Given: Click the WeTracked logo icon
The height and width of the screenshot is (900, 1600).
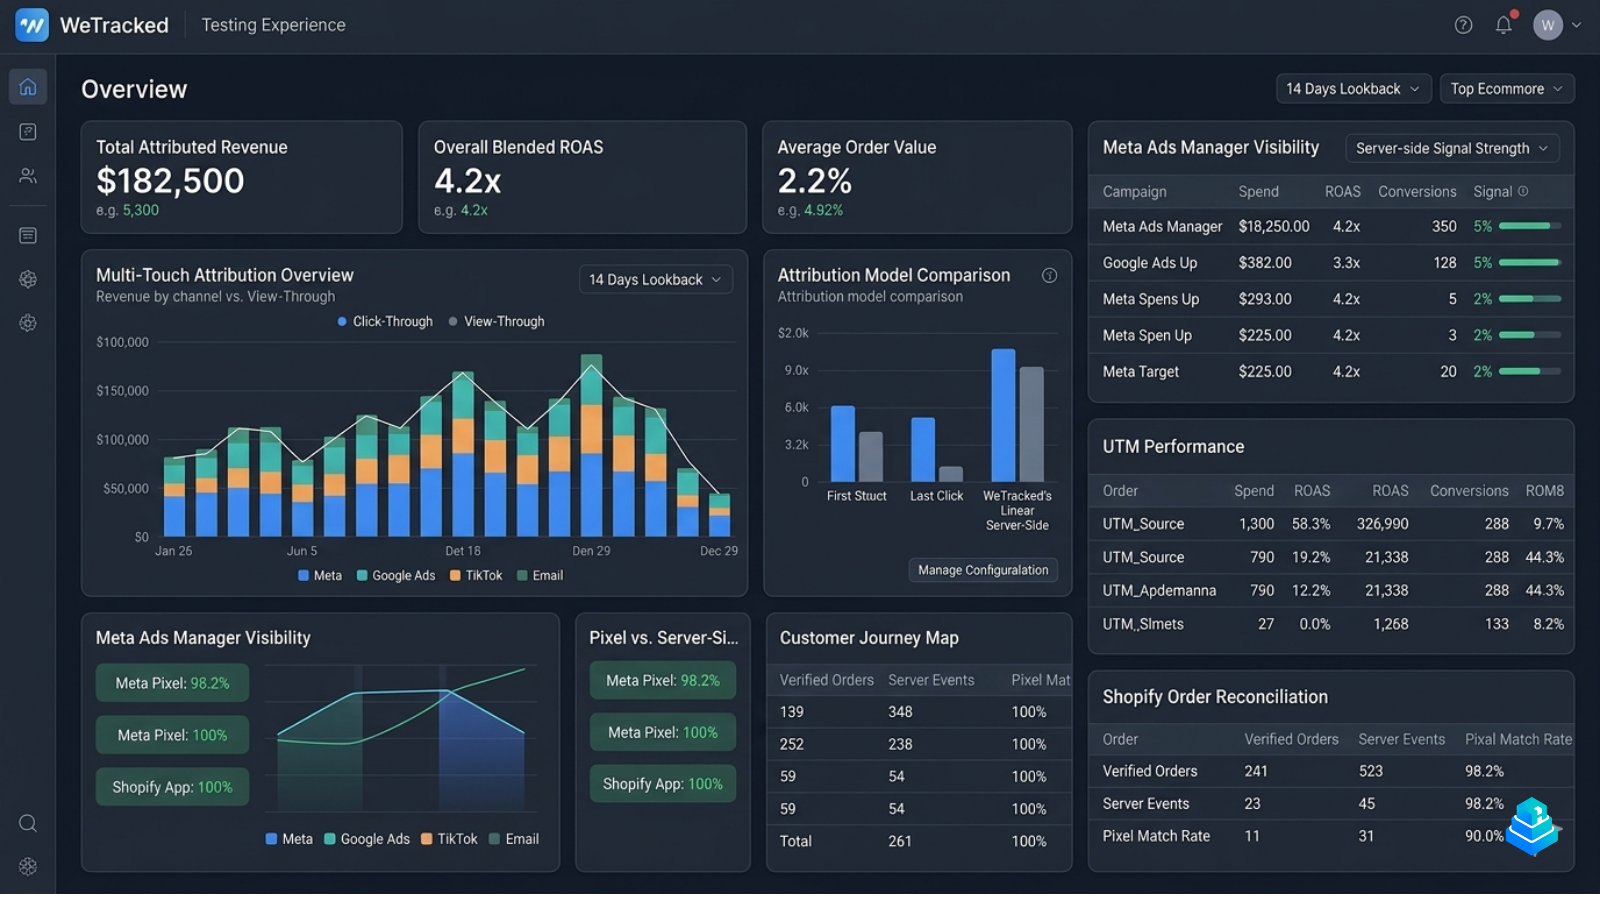Looking at the screenshot, I should pyautogui.click(x=32, y=25).
